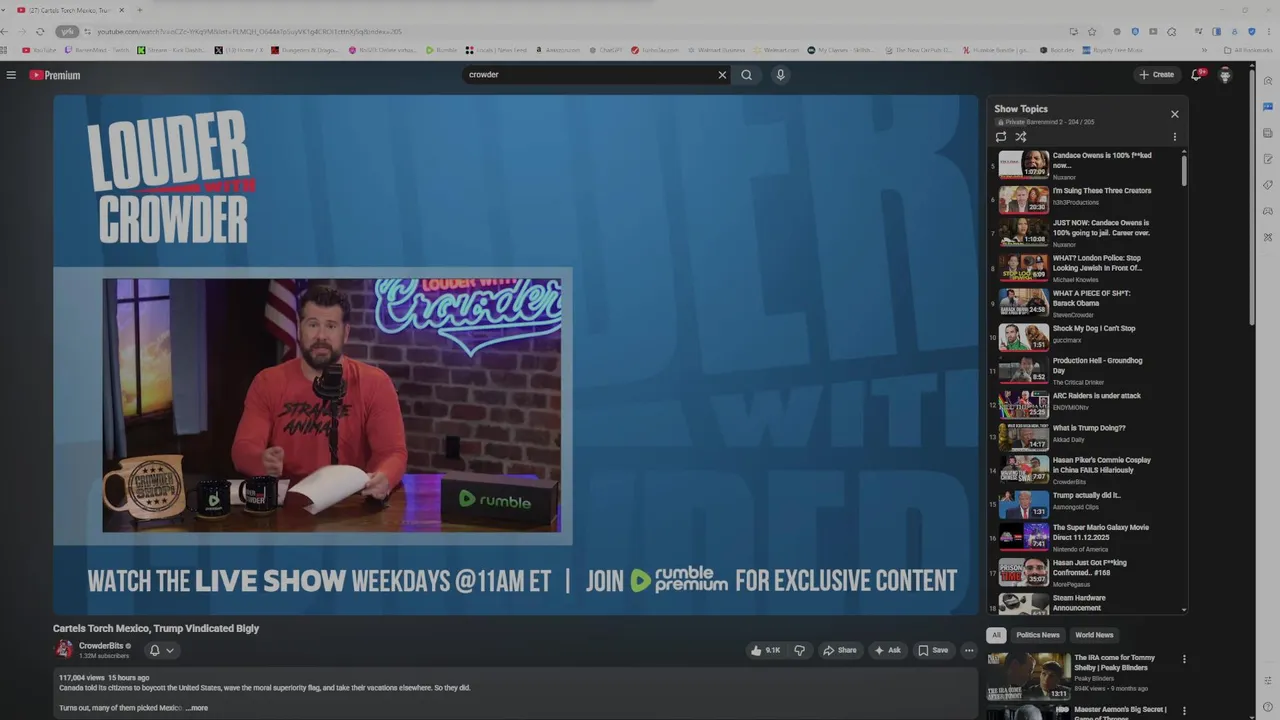Reload the page in browser toolbar
1280x720 pixels.
pos(39,31)
